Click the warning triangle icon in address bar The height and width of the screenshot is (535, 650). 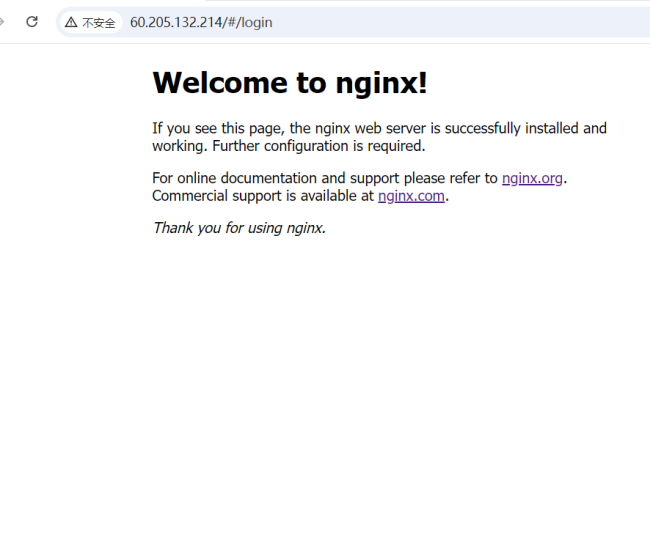71,22
